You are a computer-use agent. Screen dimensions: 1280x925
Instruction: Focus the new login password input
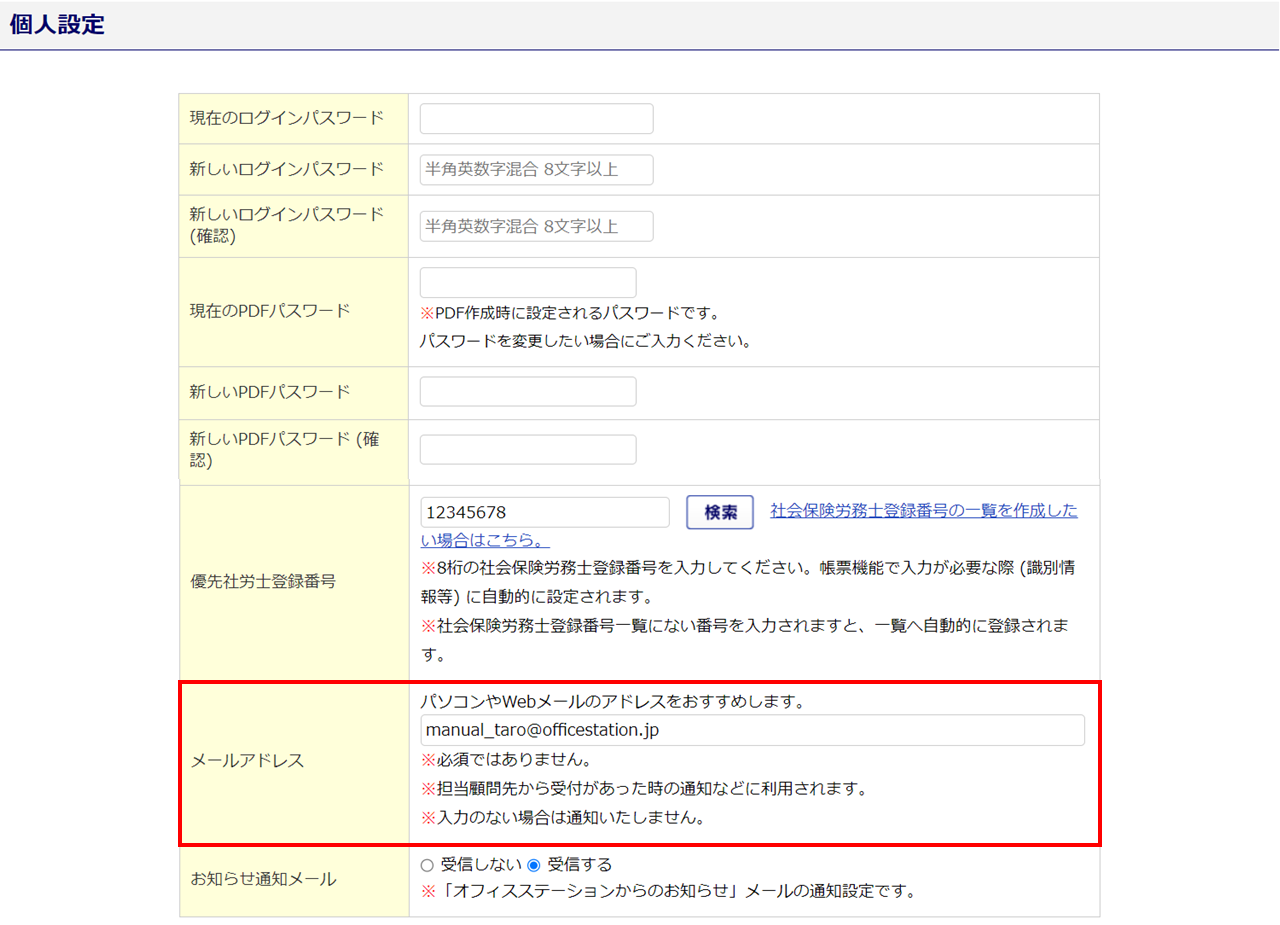tap(536, 170)
